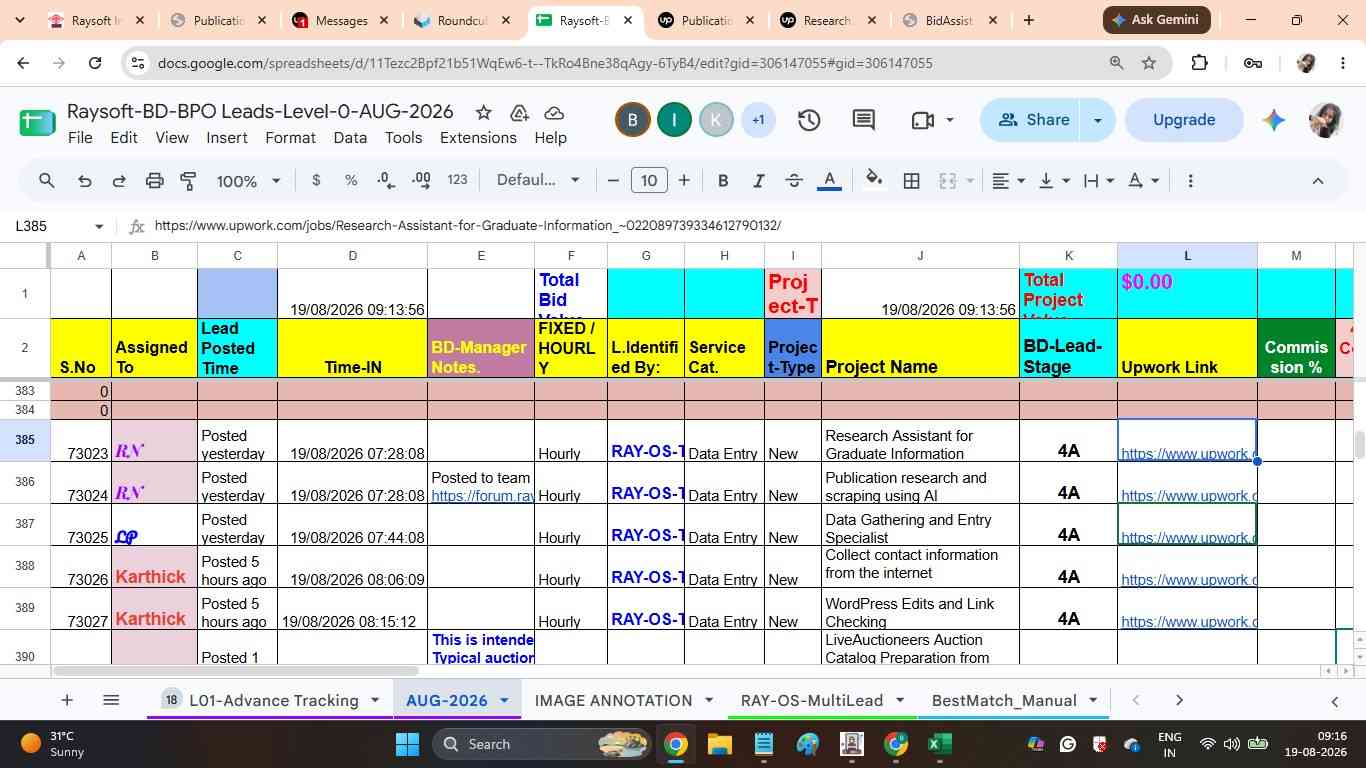Screen dimensions: 1366x768
Task: Click the Upgrade button
Action: tap(1184, 120)
